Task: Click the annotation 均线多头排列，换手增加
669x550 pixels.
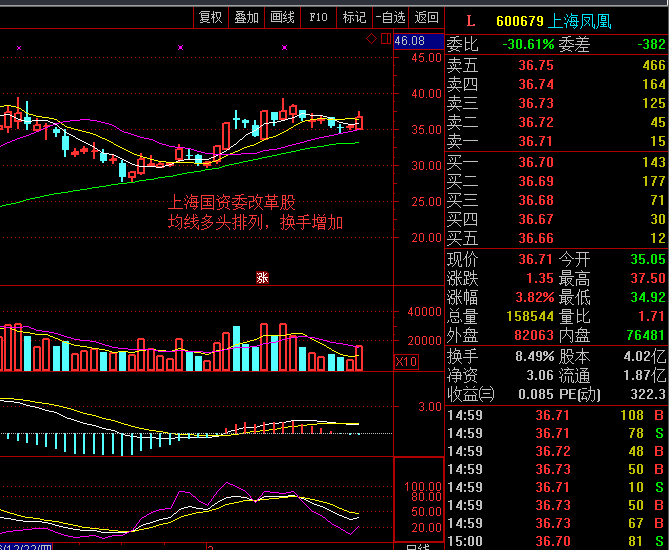Action: [255, 222]
